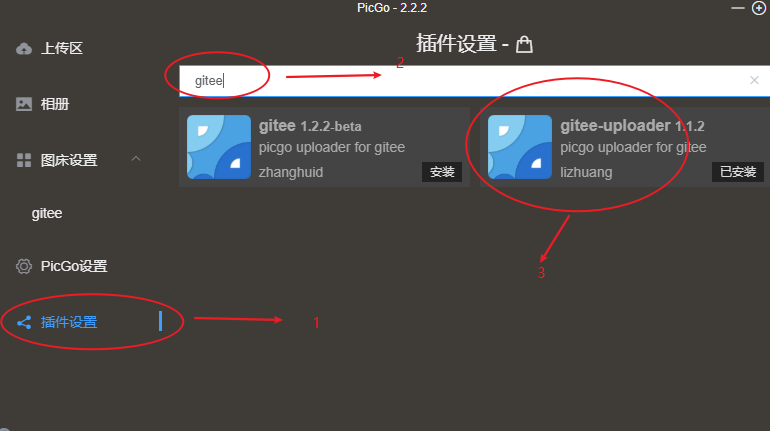Click the shopping bag icon beside title
770x431 pixels.
pos(524,44)
